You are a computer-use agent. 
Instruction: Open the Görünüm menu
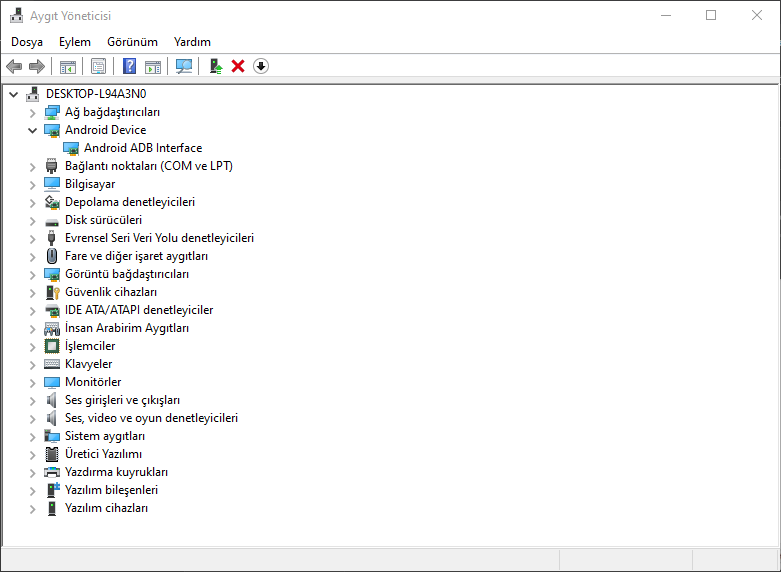(132, 42)
